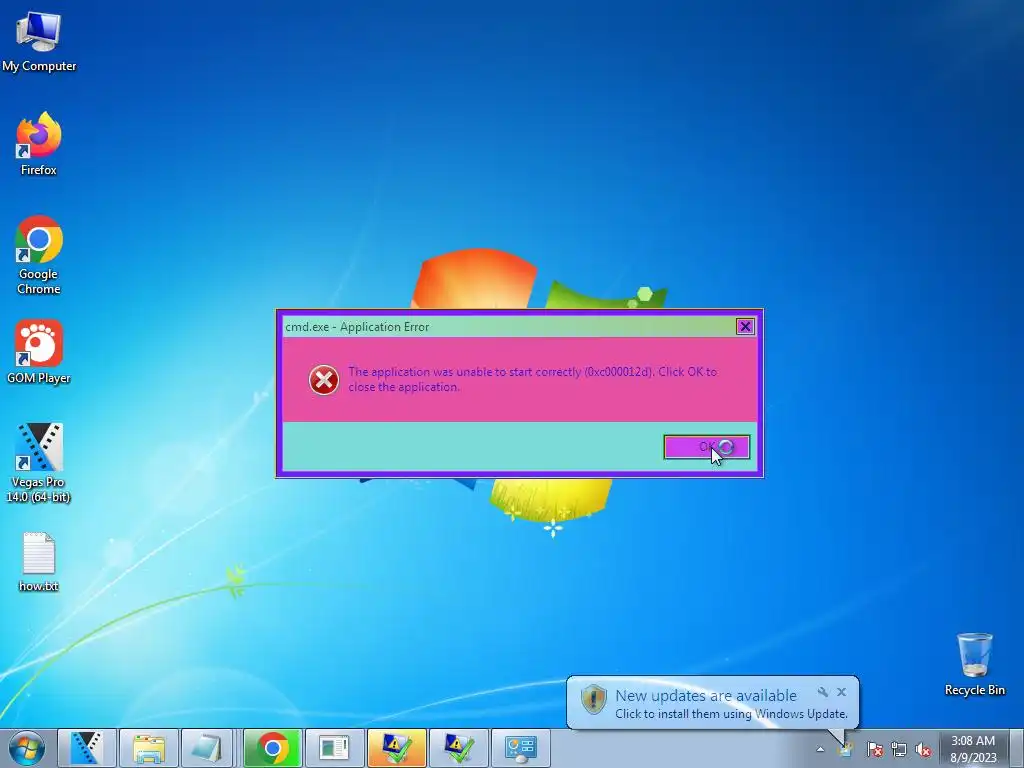Open the clock showing 3:08 AM
This screenshot has width=1024, height=768.
click(973, 749)
